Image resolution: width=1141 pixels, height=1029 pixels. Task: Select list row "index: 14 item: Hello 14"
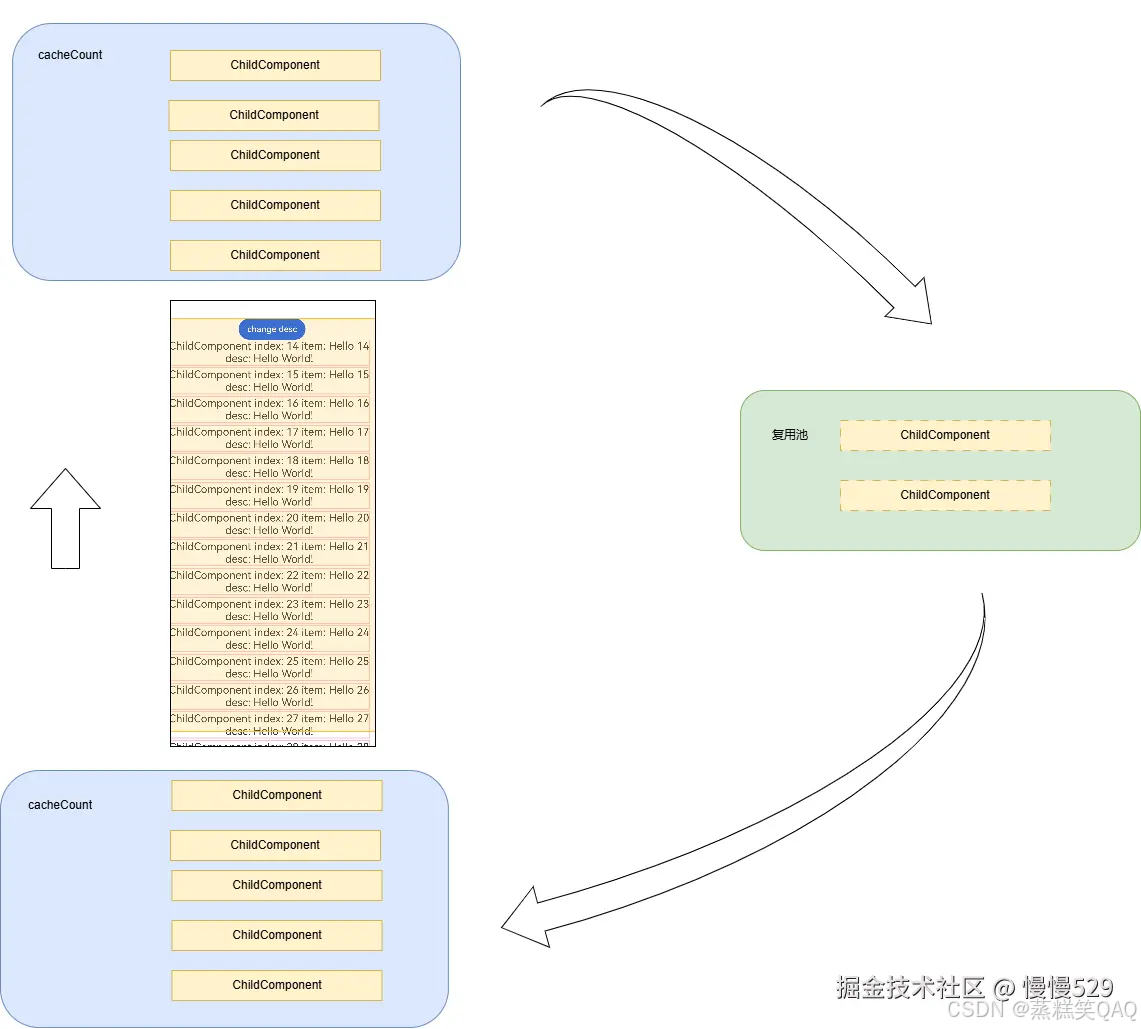click(270, 351)
